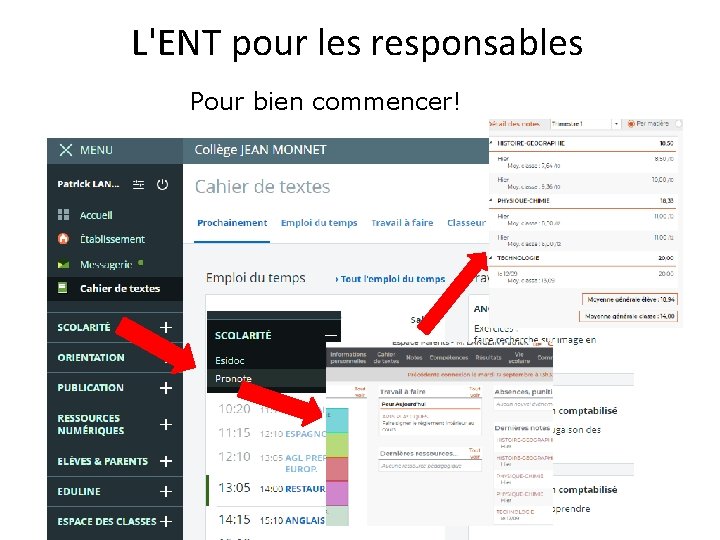Image resolution: width=720 pixels, height=540 pixels.
Task: Open Pronote Informations personnelles tab
Action: [x=349, y=358]
